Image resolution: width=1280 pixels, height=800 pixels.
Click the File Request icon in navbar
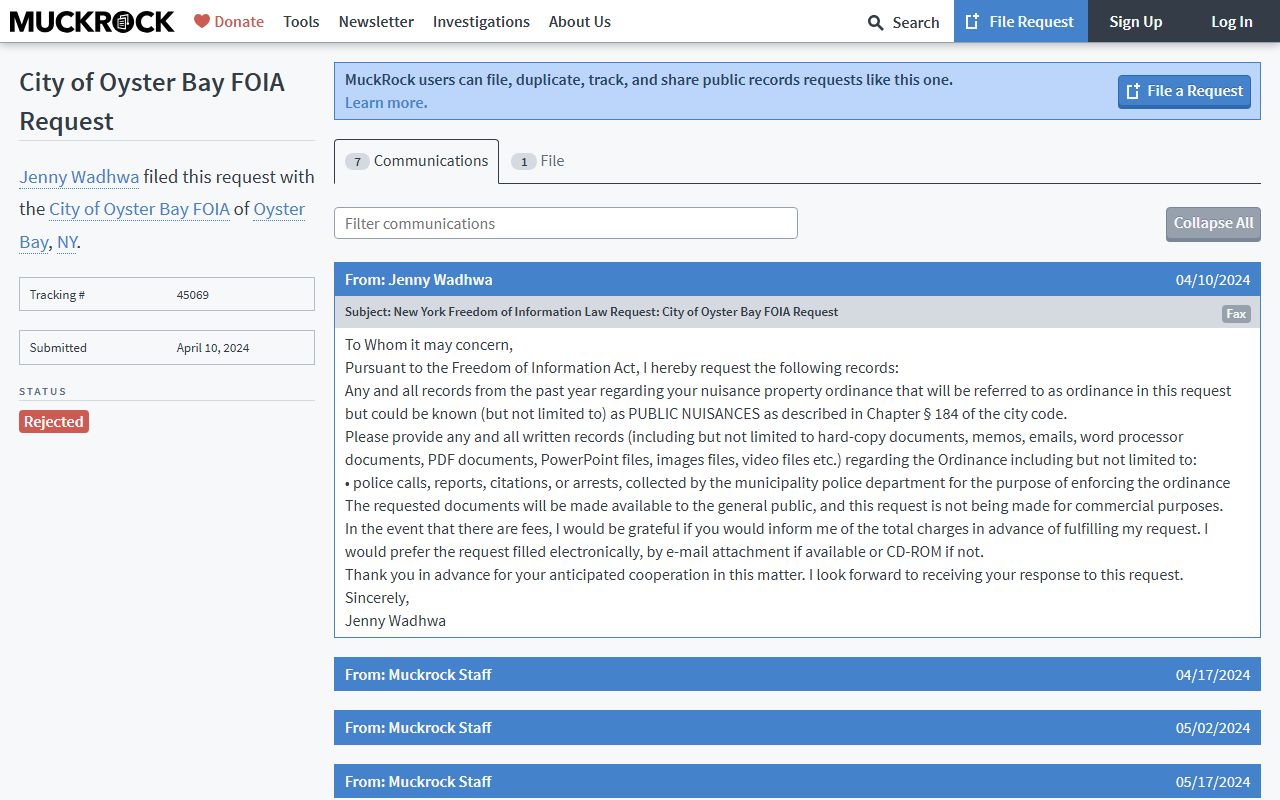[972, 21]
